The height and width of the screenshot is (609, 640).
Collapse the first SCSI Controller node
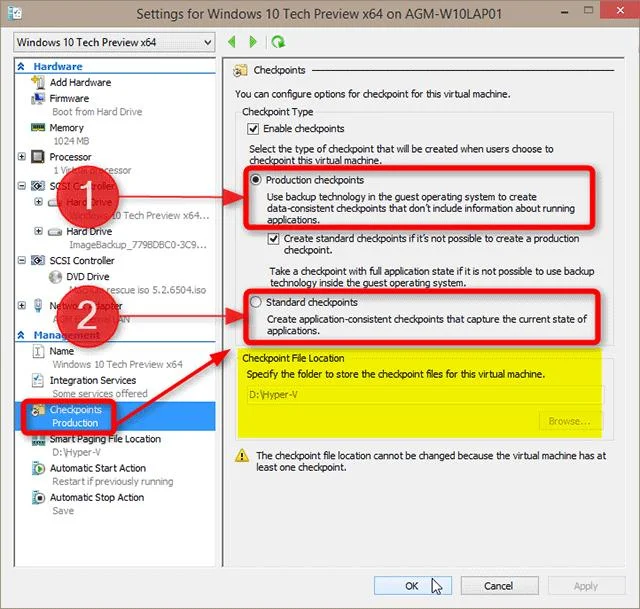[x=22, y=186]
